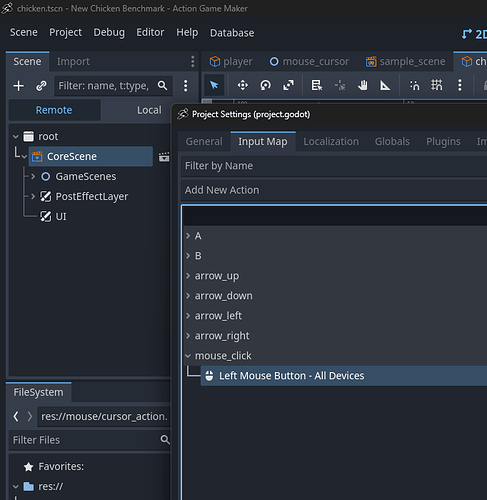Viewport: 487px width, 500px height.
Task: Open the Help menu
Action: 187,32
